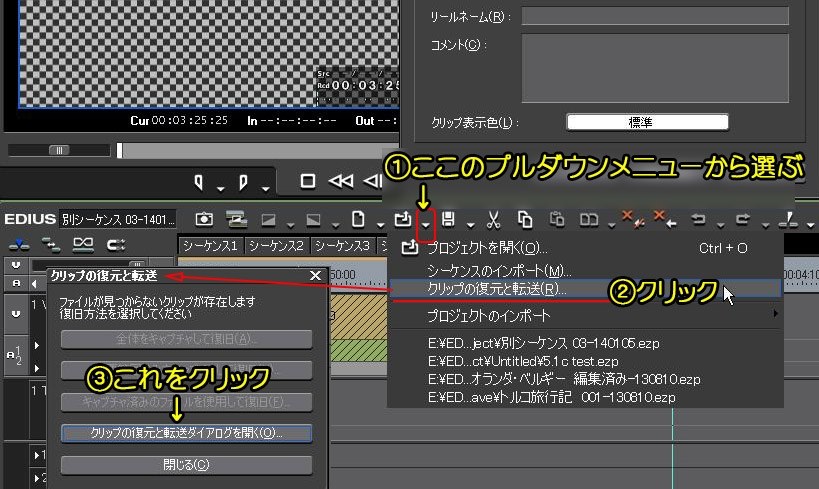The width and height of the screenshot is (819, 489).
Task: Click the hatched offline clip on timeline
Action: point(358,317)
